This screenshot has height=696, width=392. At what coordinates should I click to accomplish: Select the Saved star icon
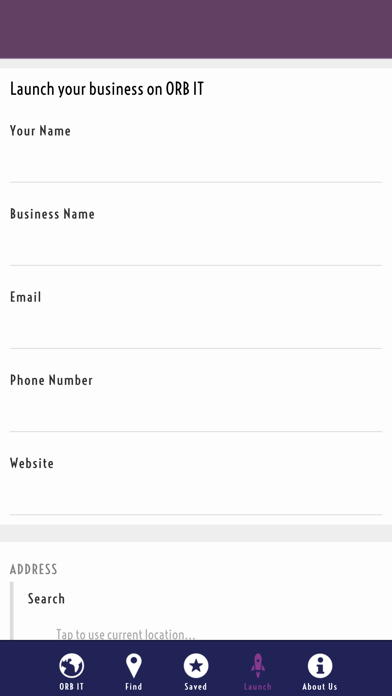(196, 665)
